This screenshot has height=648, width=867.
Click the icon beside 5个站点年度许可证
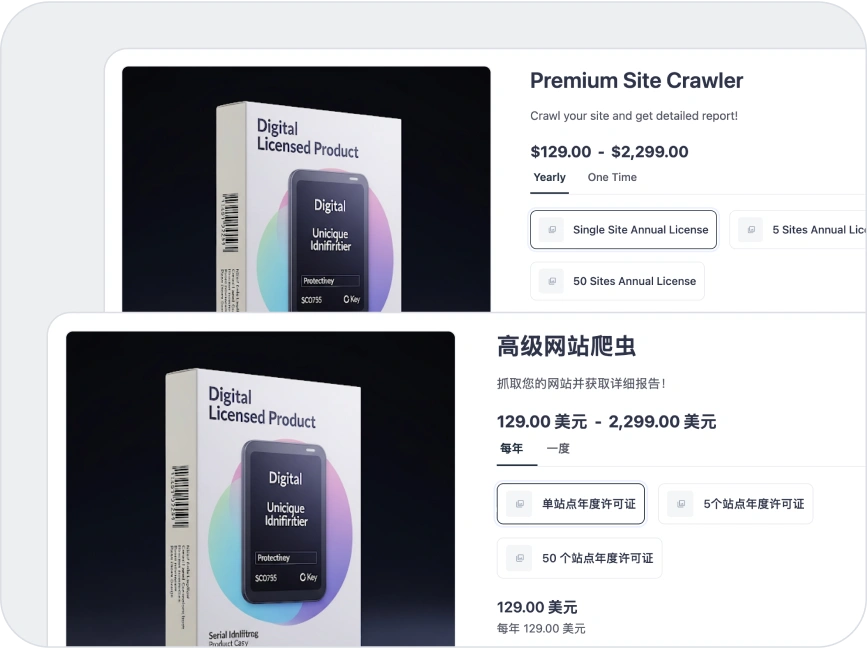pyautogui.click(x=681, y=504)
